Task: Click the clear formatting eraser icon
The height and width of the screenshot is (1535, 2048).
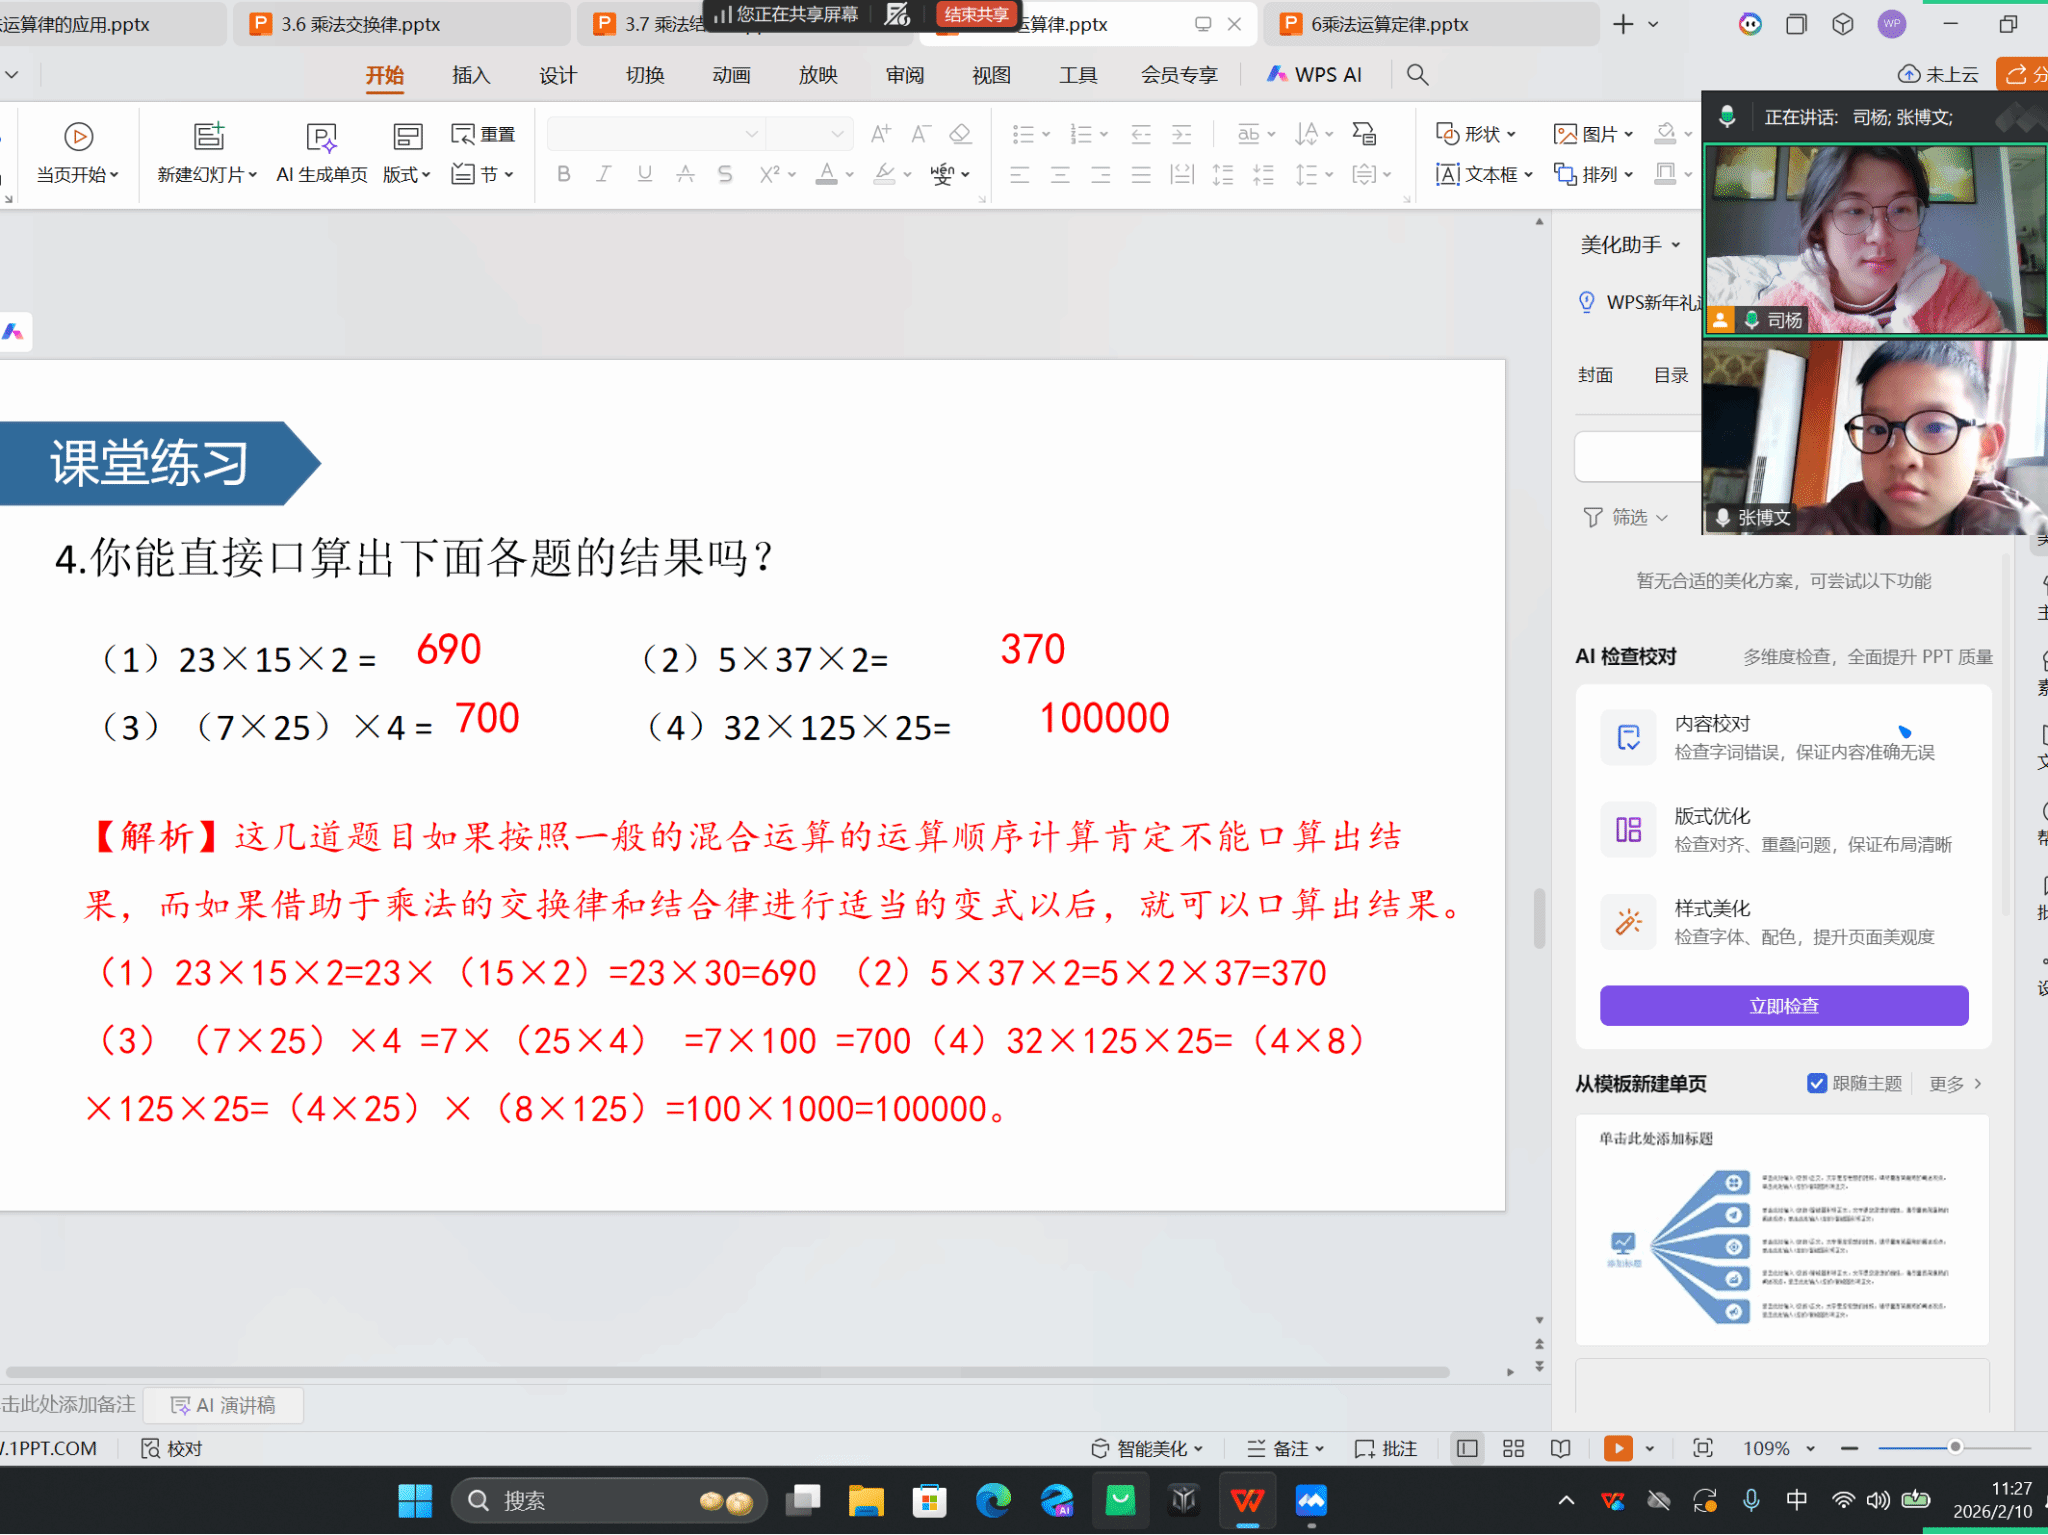Action: pos(960,134)
